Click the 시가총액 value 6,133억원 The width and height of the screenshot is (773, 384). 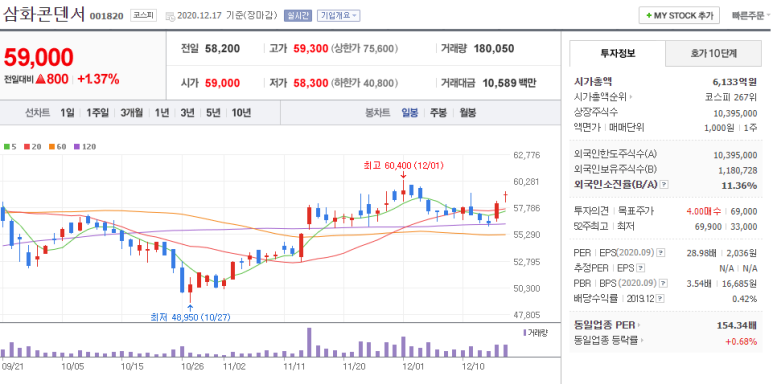pyautogui.click(x=735, y=82)
